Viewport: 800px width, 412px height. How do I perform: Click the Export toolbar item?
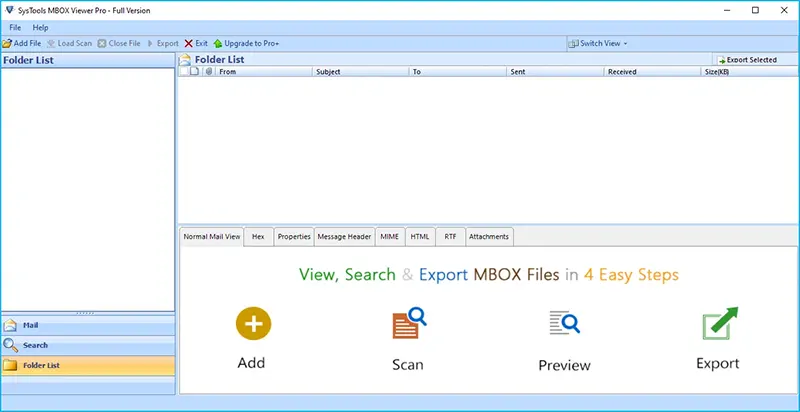tap(163, 43)
